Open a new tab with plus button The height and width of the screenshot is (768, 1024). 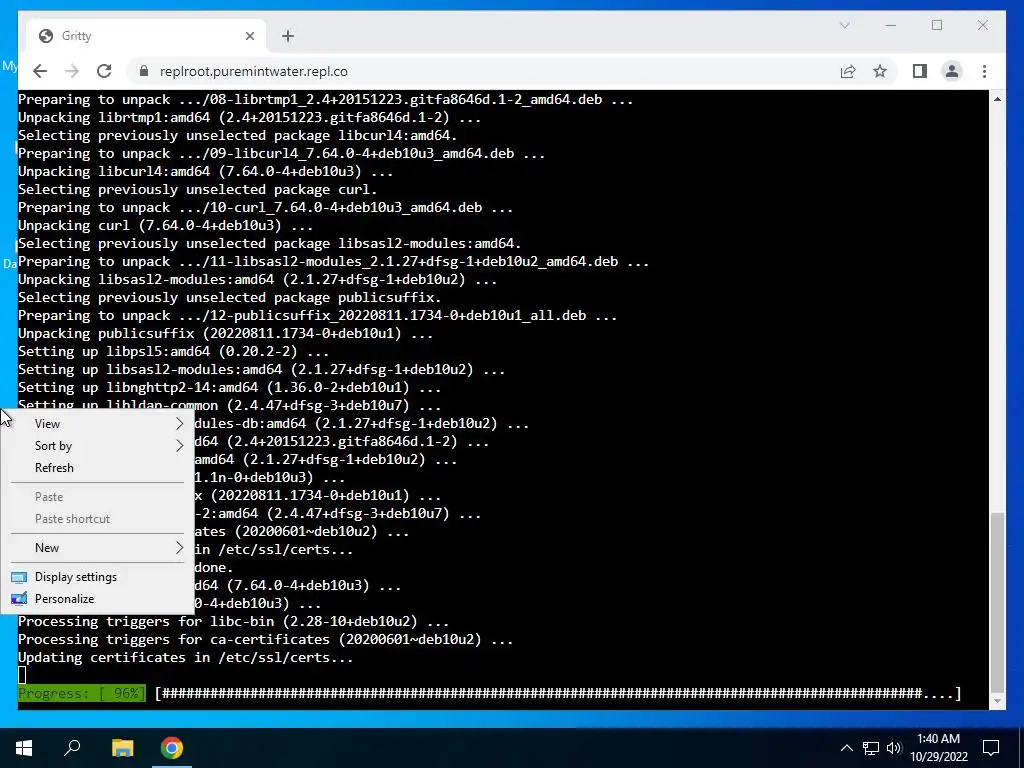[288, 36]
